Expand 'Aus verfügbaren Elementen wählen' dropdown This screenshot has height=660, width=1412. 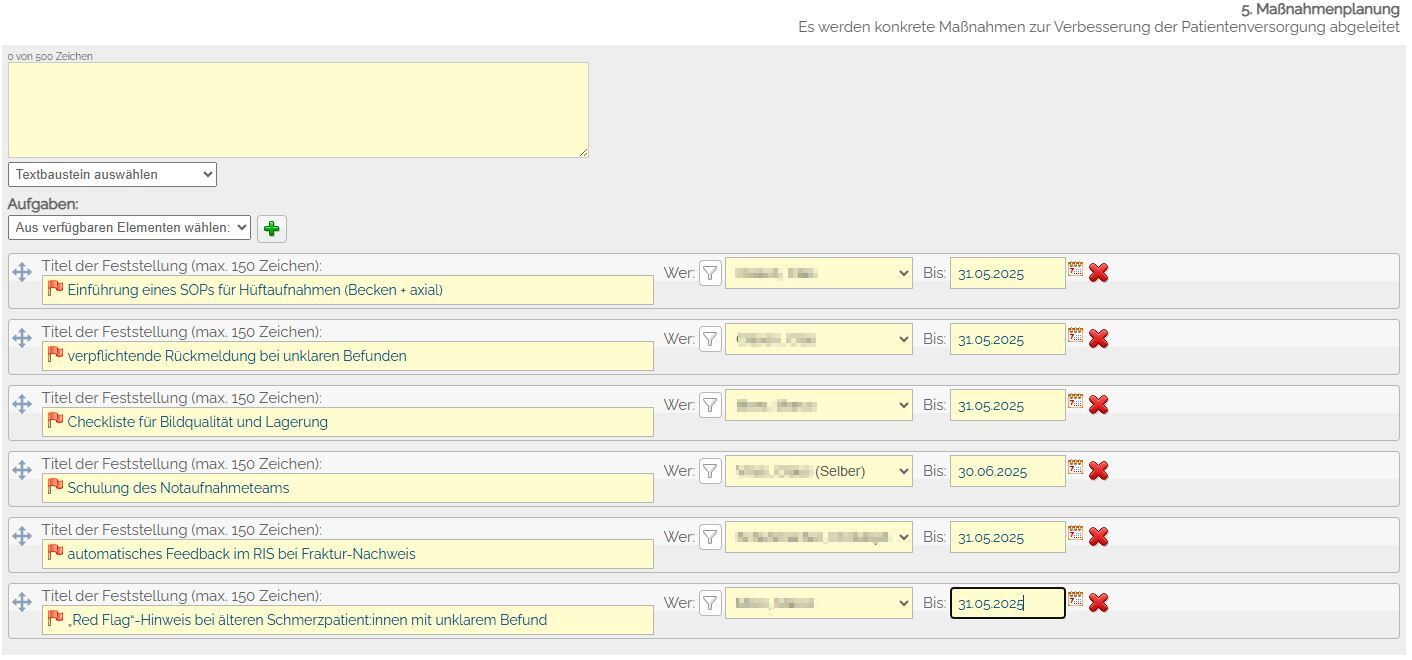click(129, 228)
